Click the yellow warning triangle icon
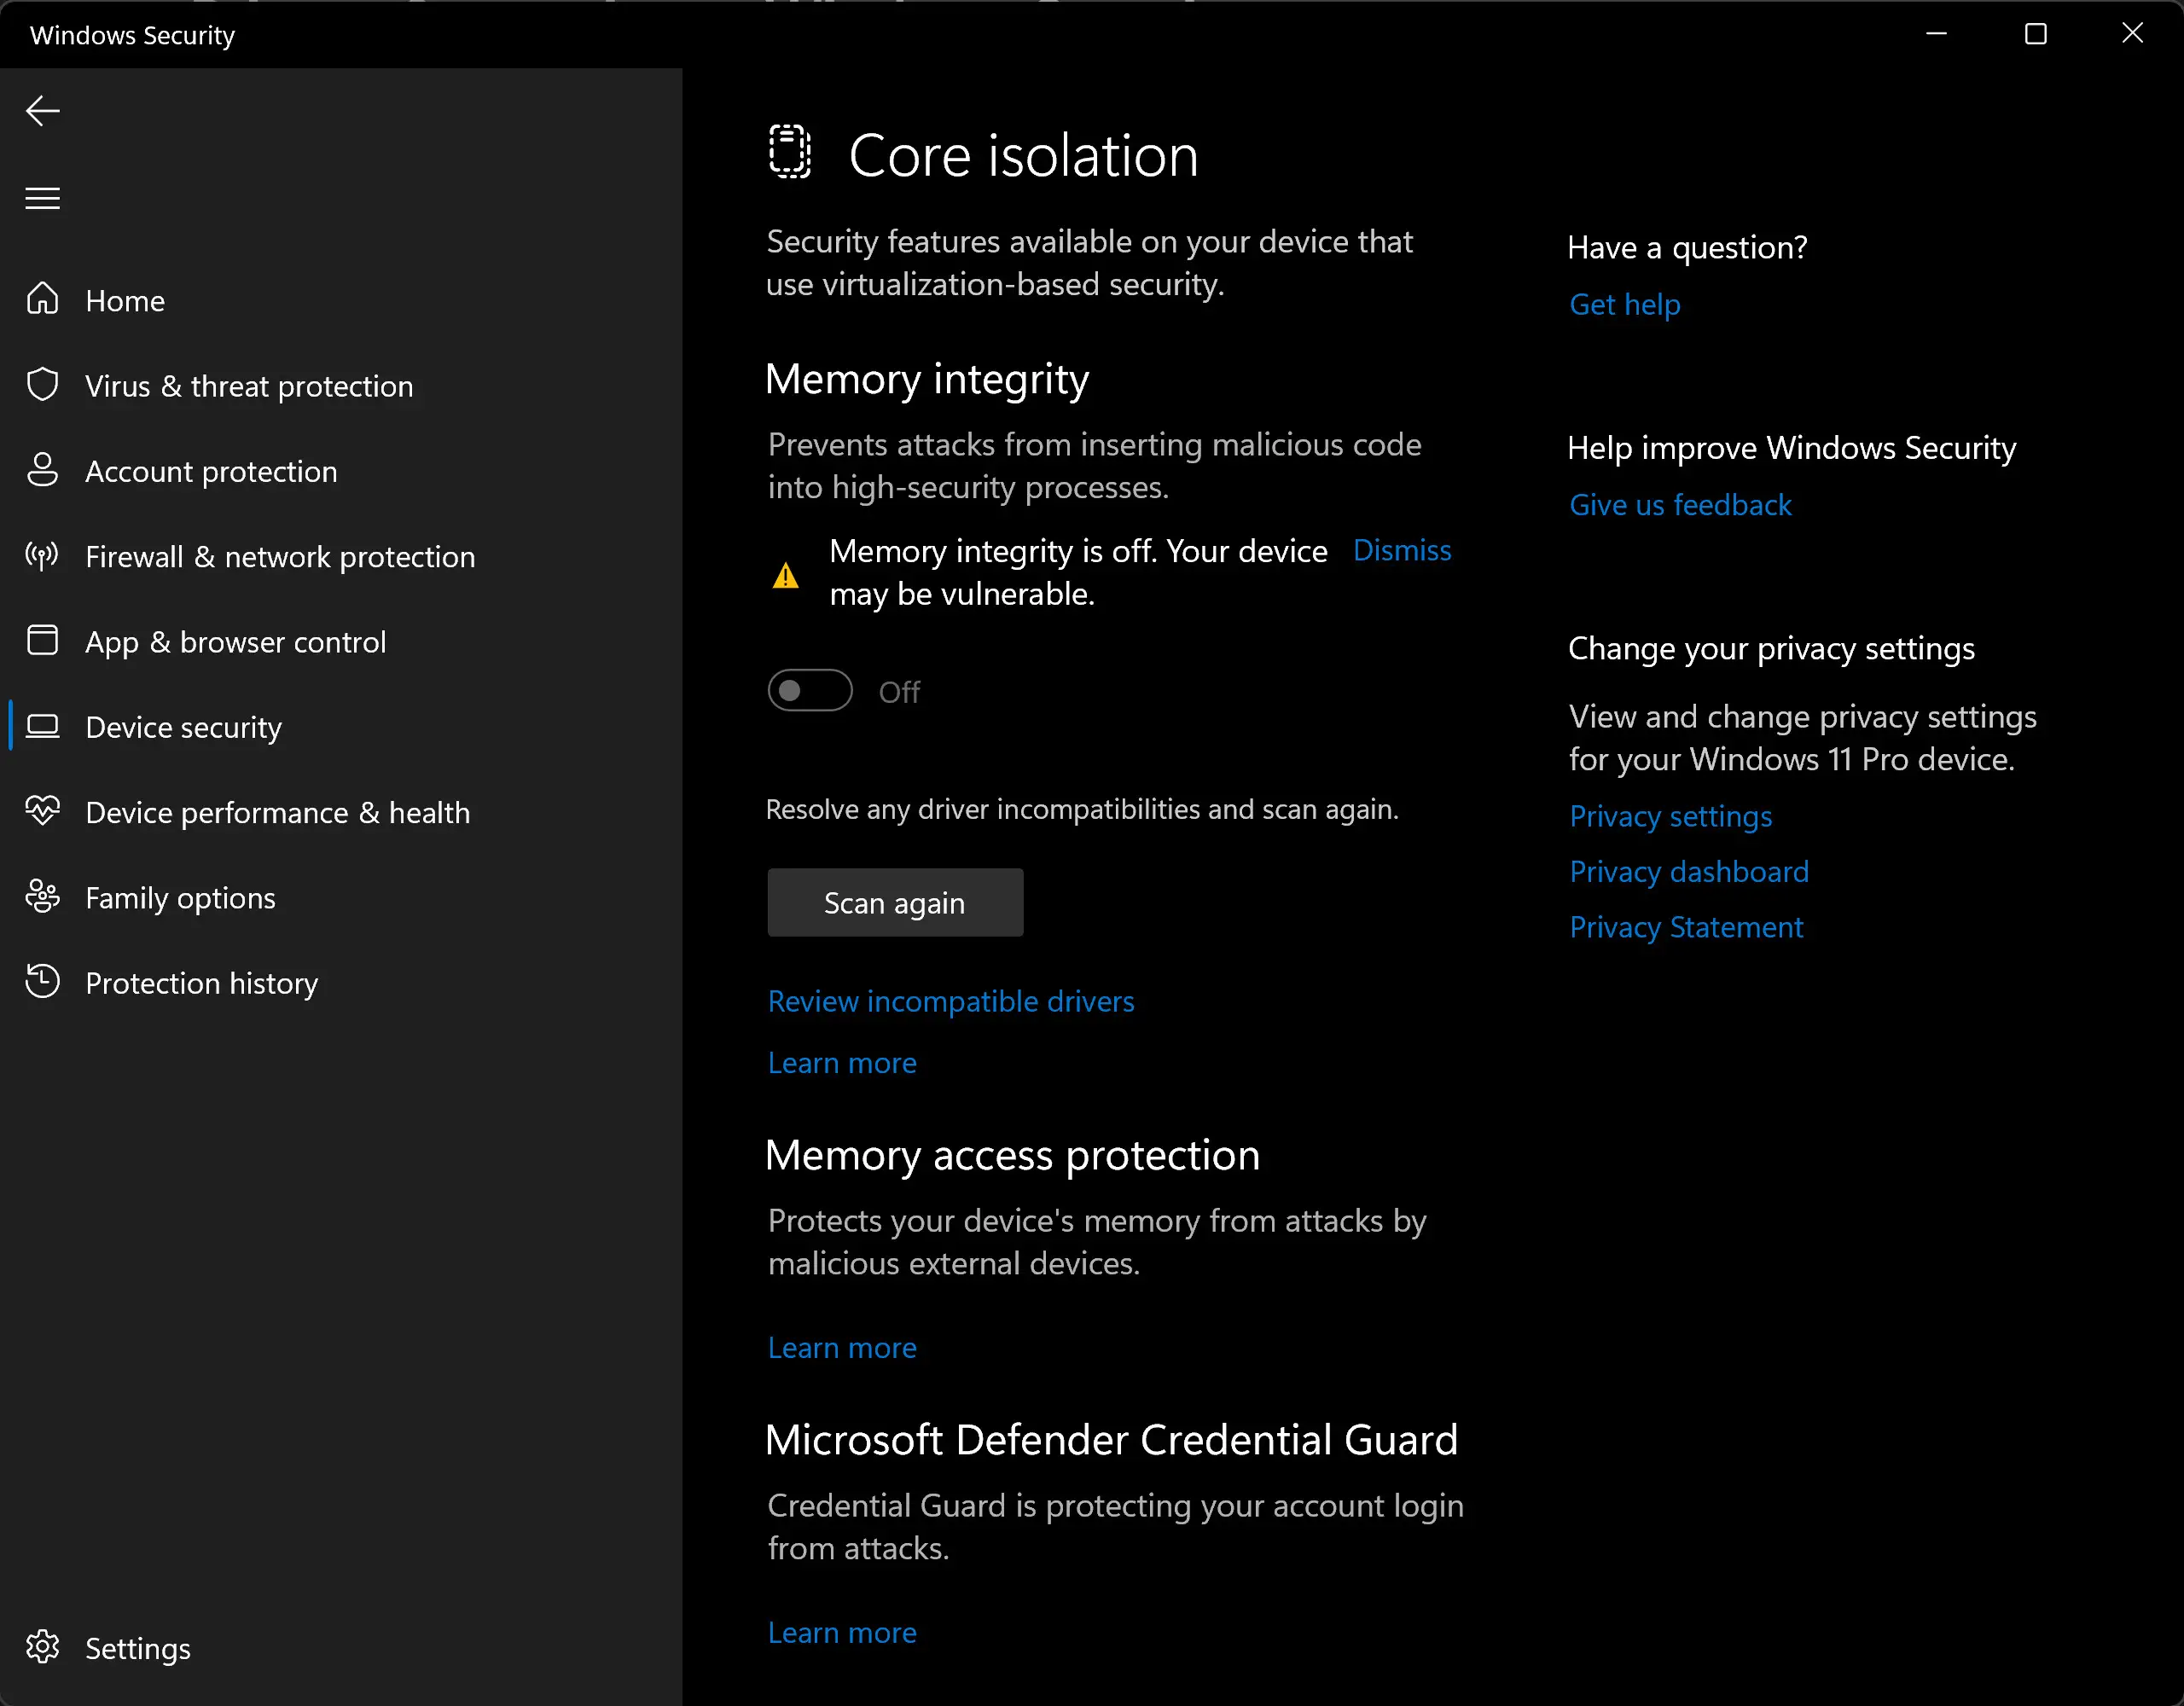The width and height of the screenshot is (2184, 1706). tap(786, 575)
